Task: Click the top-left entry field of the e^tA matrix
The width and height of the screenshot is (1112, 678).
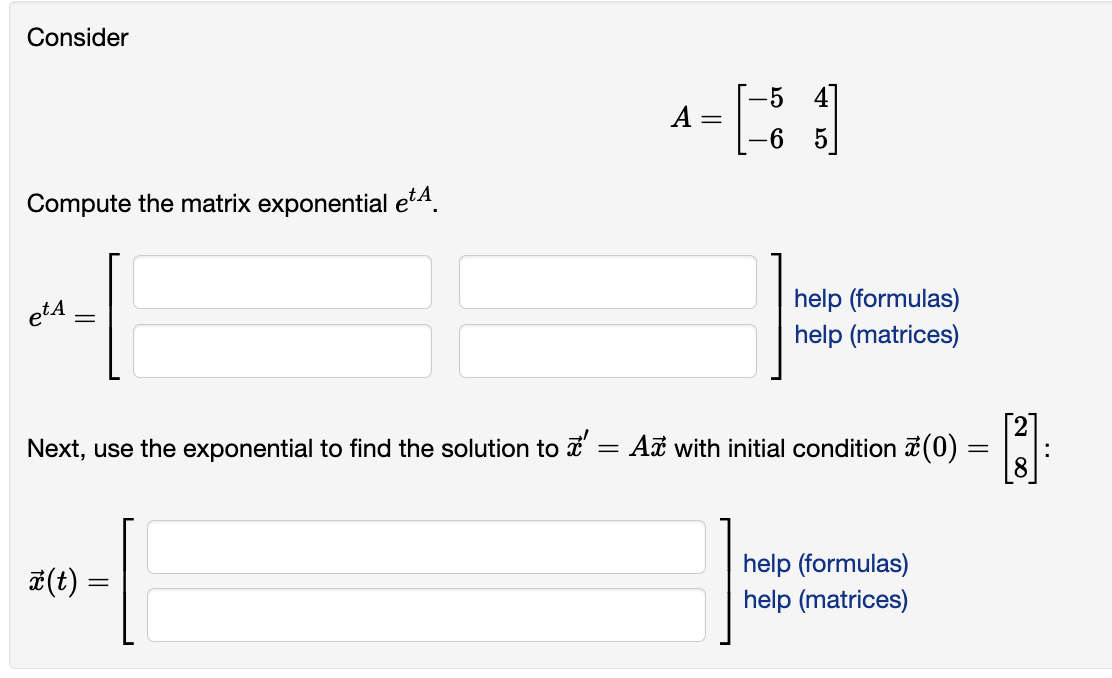Action: click(283, 281)
